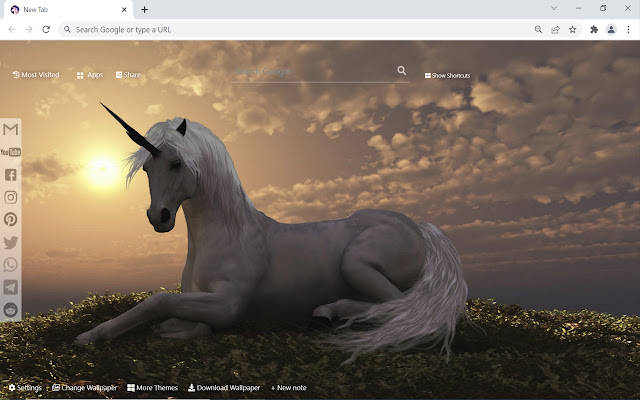This screenshot has width=640, height=400.
Task: Open WhatsApp sidebar shortcut
Action: pyautogui.click(x=11, y=264)
